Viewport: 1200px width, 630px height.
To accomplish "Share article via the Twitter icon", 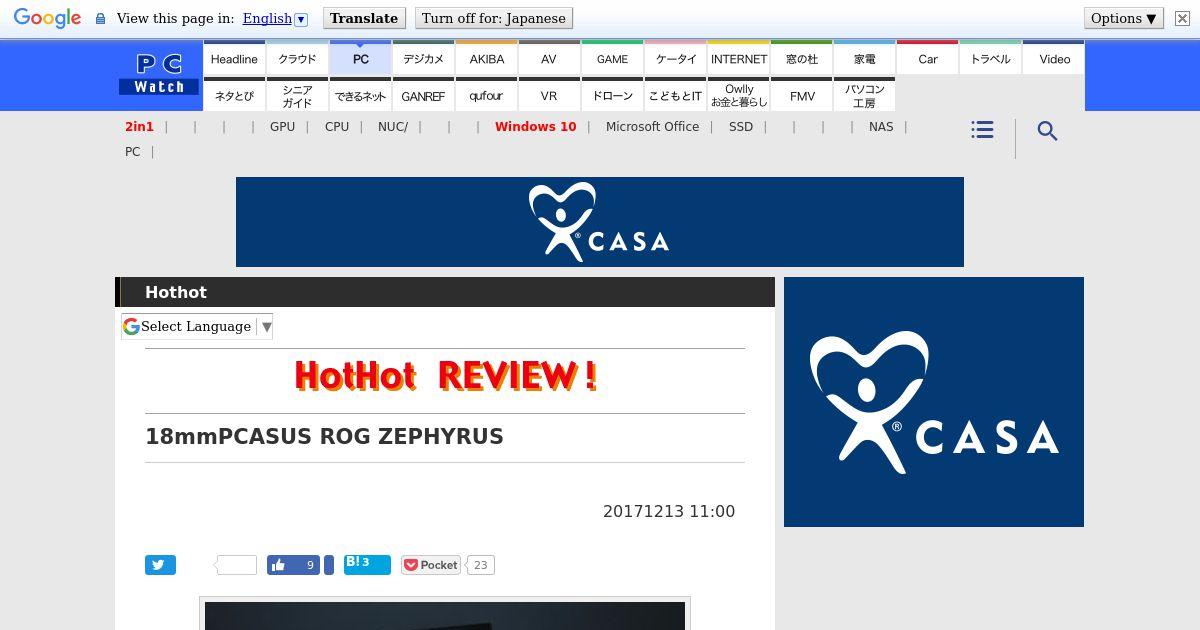I will pos(160,565).
